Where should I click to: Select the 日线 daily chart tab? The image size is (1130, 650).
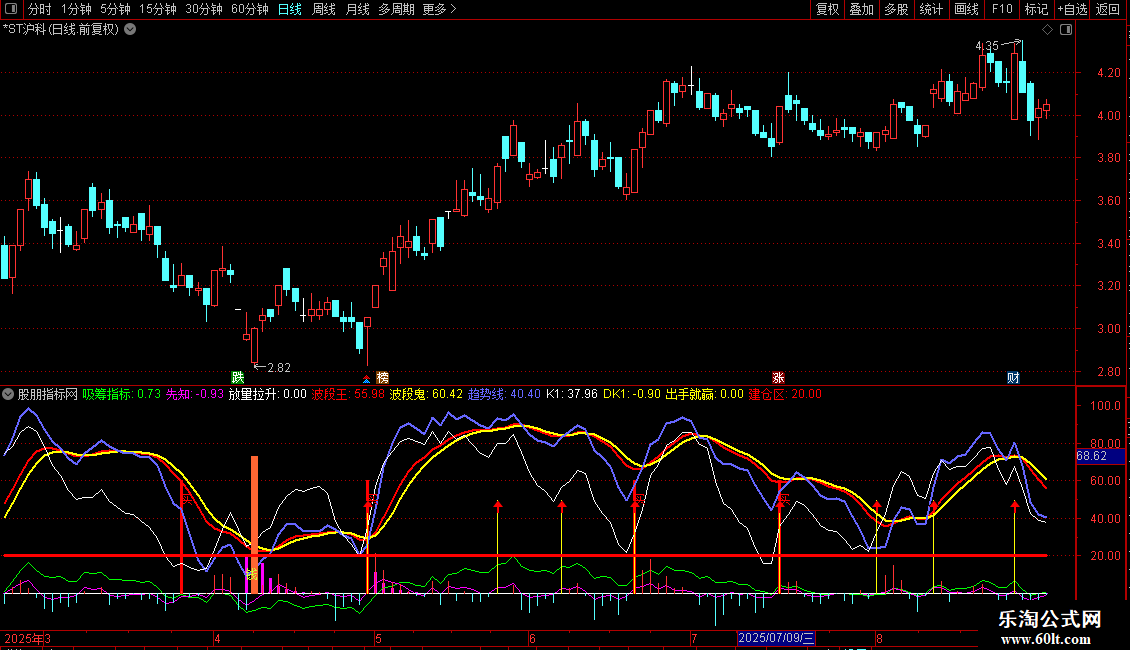tap(290, 9)
